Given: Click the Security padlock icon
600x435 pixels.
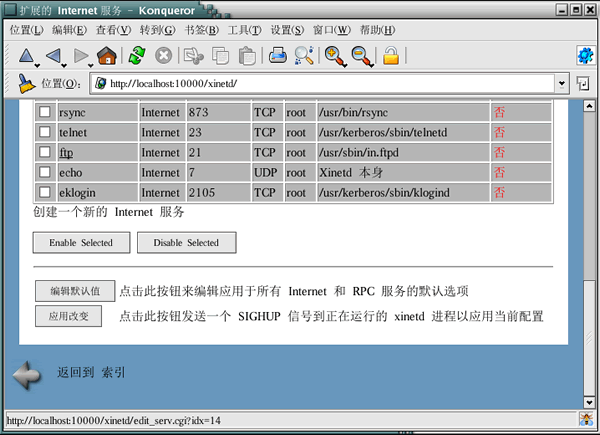Looking at the screenshot, I should pos(391,55).
